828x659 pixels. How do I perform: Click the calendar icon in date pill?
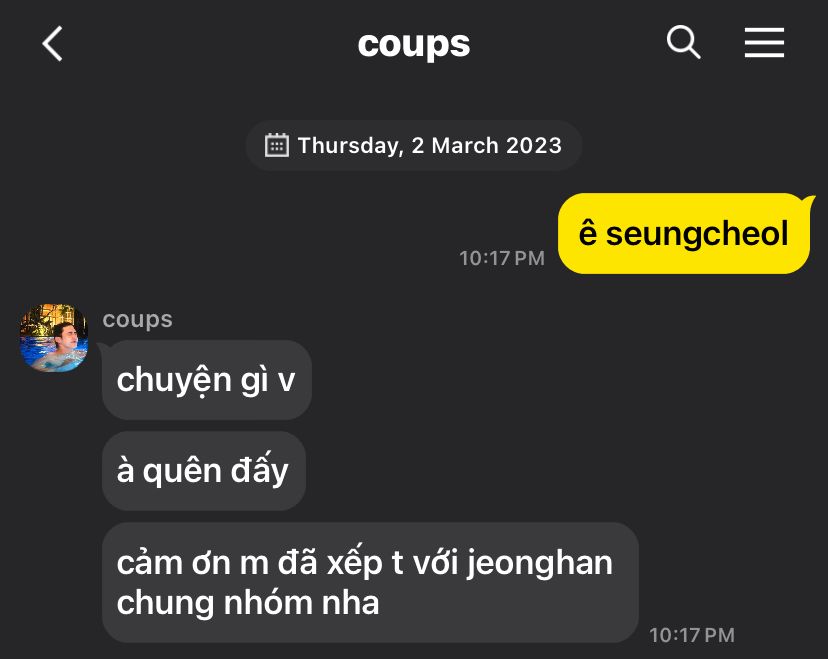pyautogui.click(x=277, y=145)
